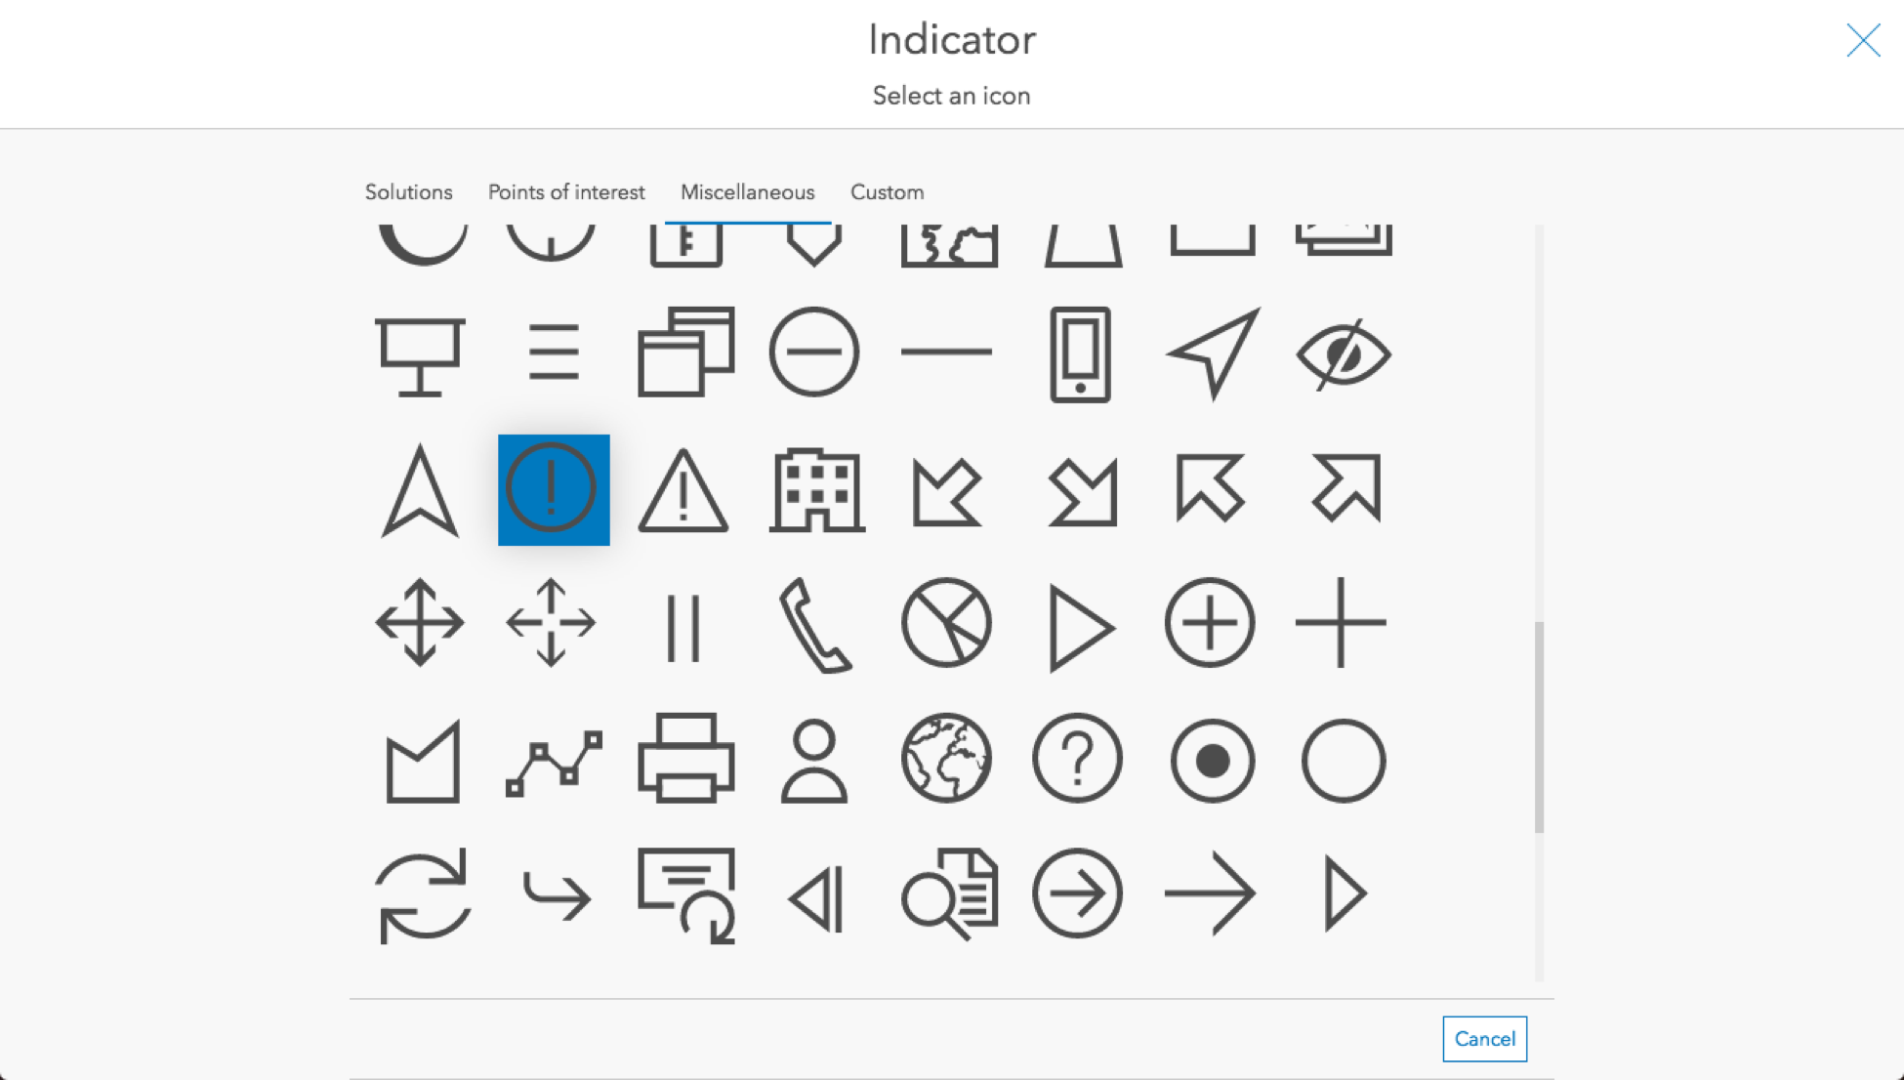Select the empty circle icon
1904x1080 pixels.
click(1343, 761)
